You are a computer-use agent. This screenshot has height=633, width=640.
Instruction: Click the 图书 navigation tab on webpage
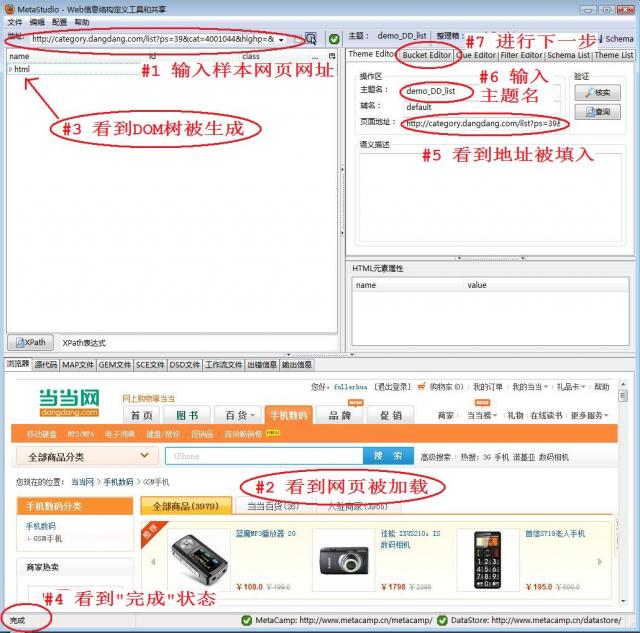tap(187, 415)
